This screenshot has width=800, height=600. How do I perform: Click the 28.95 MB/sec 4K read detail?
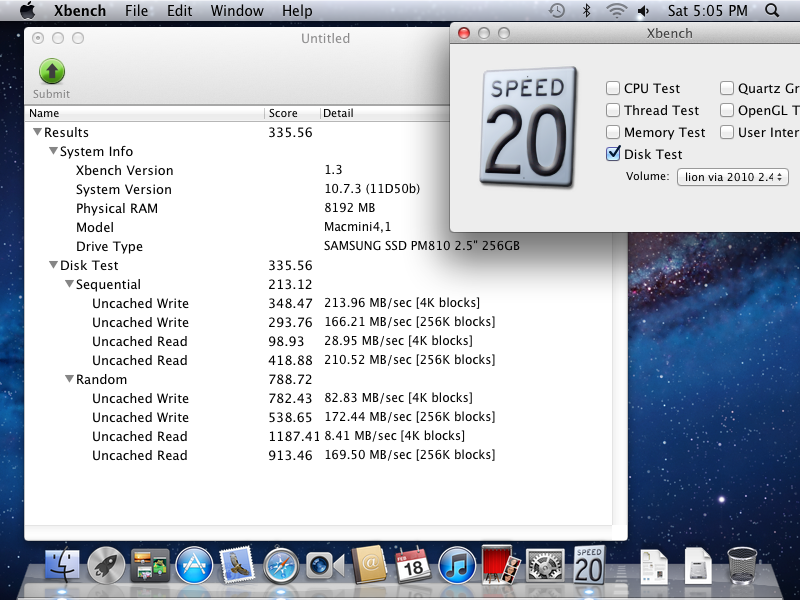398,340
